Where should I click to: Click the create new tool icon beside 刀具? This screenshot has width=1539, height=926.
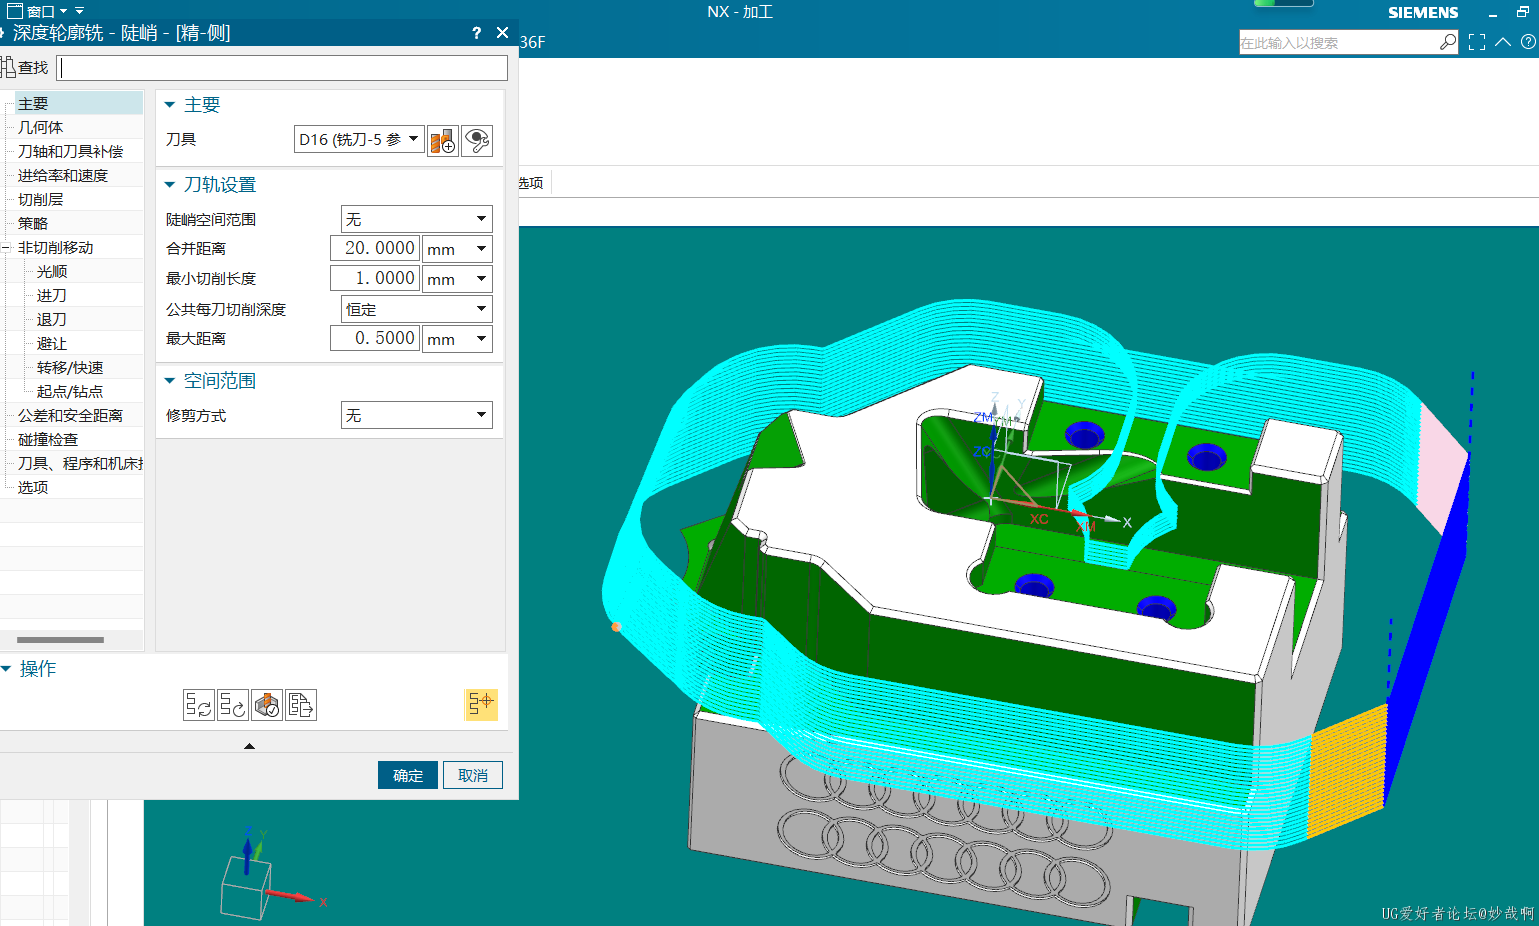pos(442,141)
